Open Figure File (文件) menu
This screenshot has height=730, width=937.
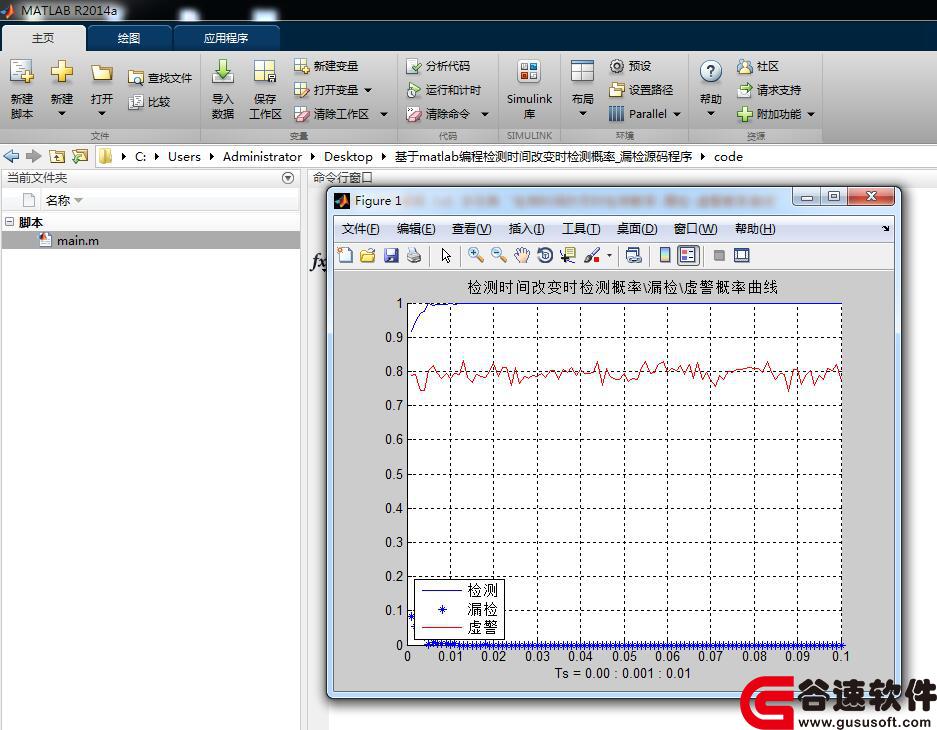point(360,229)
